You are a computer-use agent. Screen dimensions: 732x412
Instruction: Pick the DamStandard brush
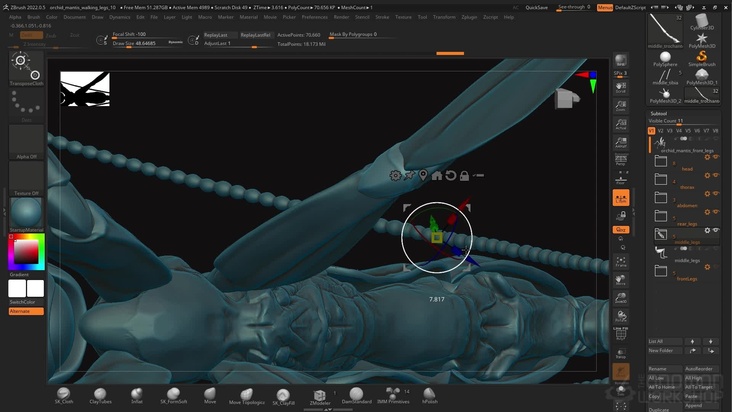(x=357, y=395)
